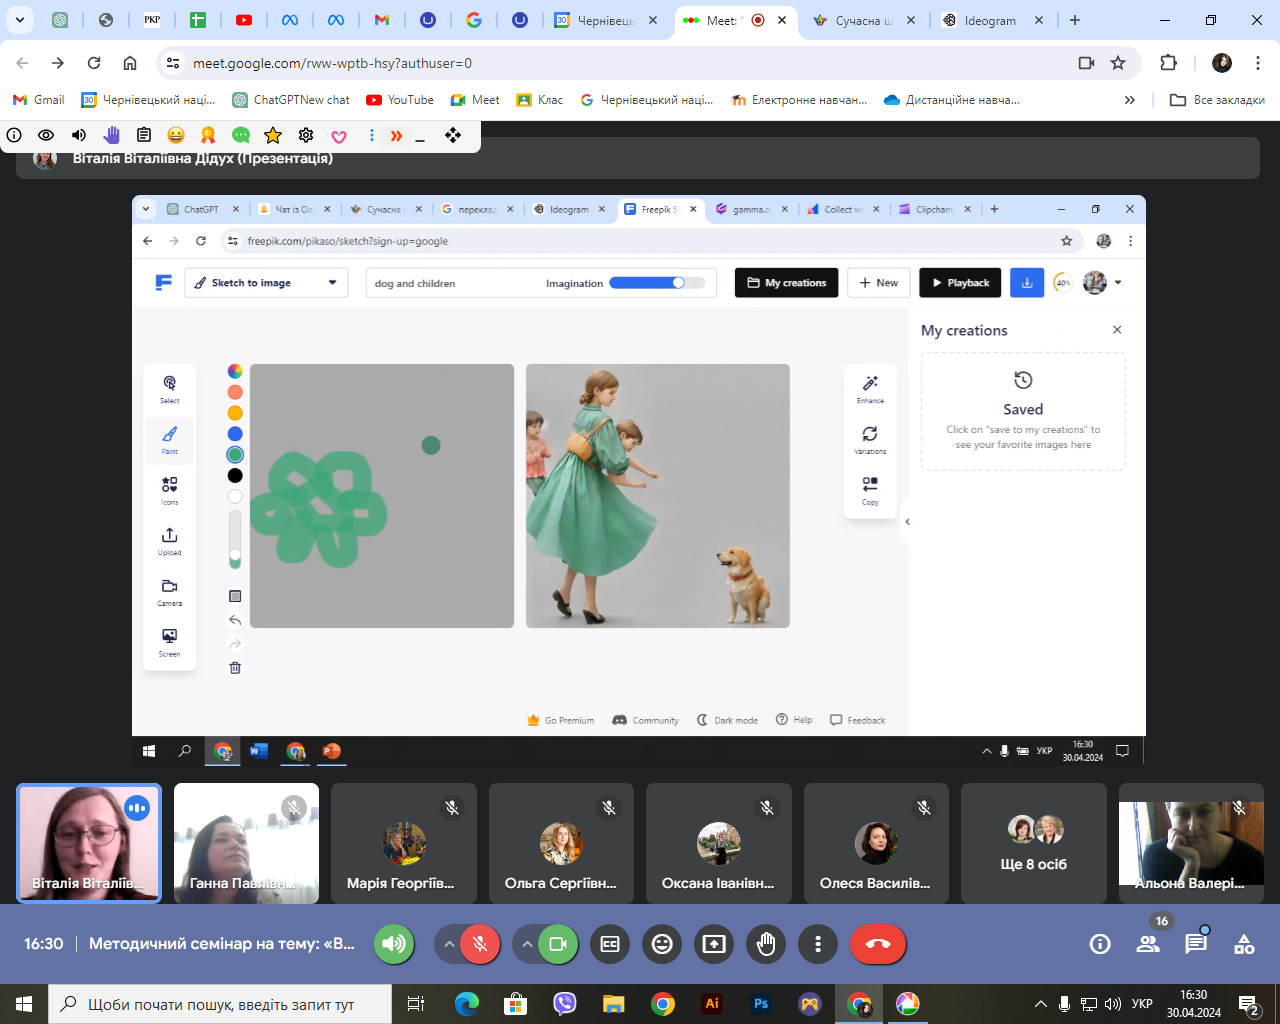Image resolution: width=1280 pixels, height=1024 pixels.
Task: Open the Gmail bookmark
Action: [38, 100]
